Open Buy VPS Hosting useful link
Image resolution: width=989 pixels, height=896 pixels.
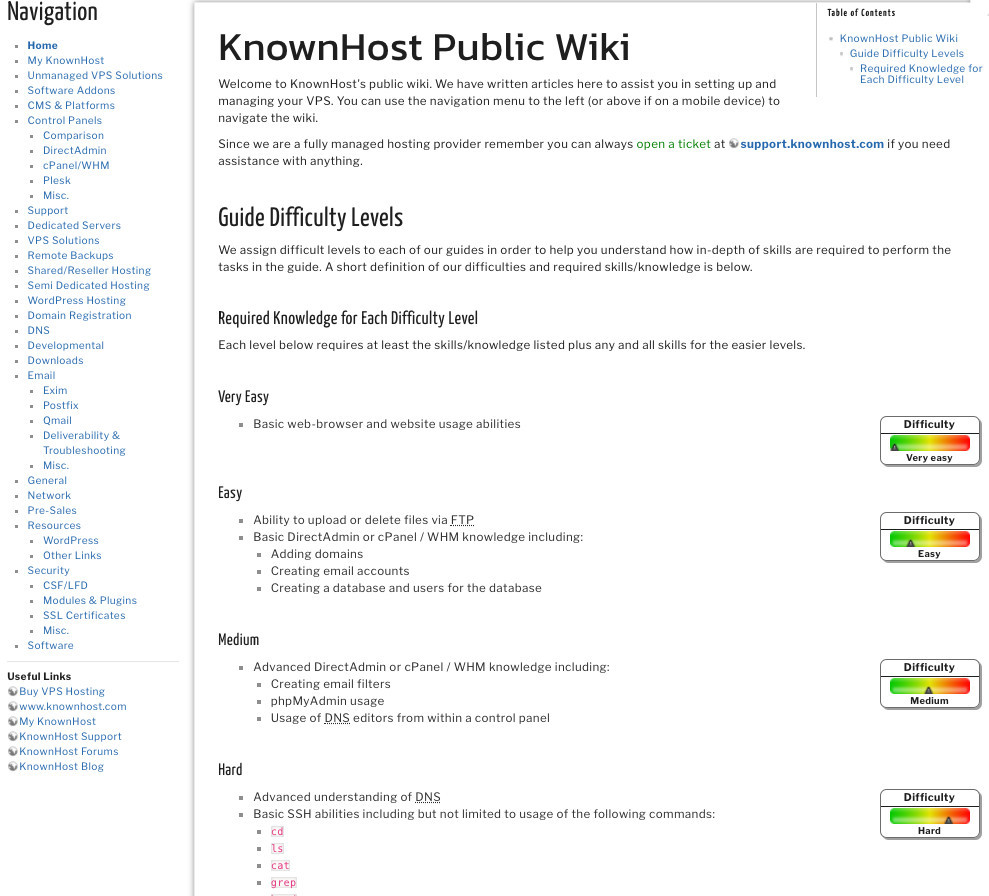click(62, 692)
